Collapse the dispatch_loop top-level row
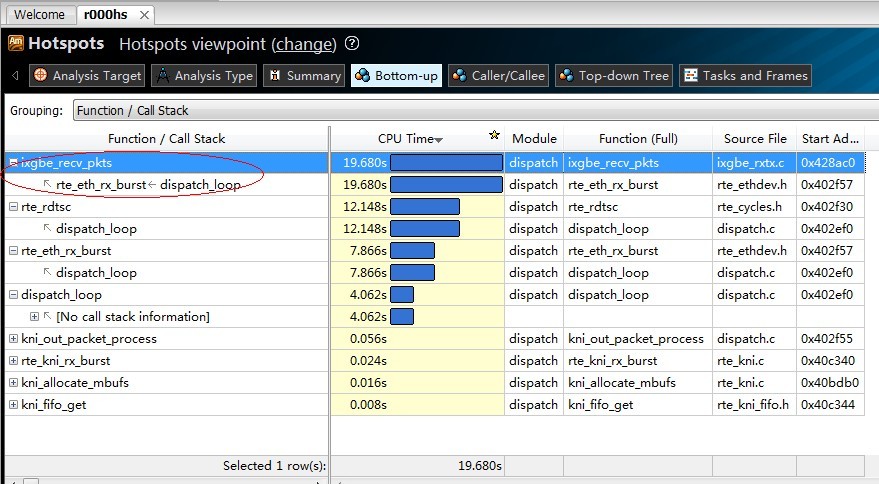 [x=13, y=295]
